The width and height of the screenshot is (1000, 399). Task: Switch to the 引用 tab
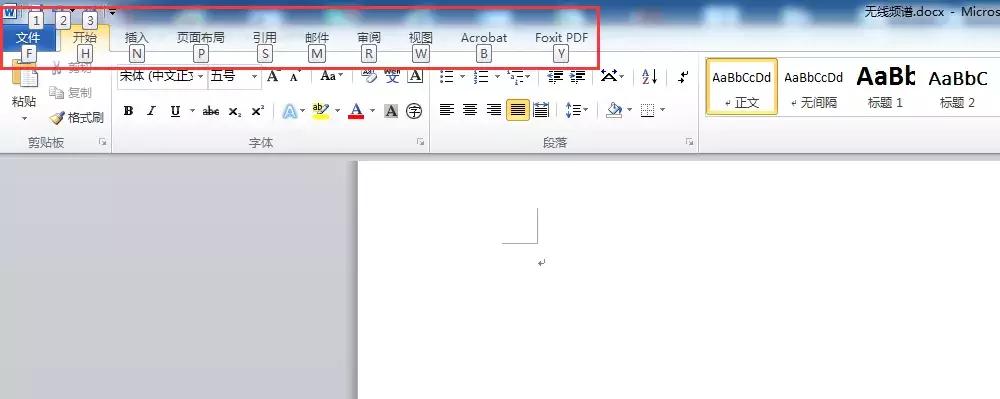[x=264, y=38]
